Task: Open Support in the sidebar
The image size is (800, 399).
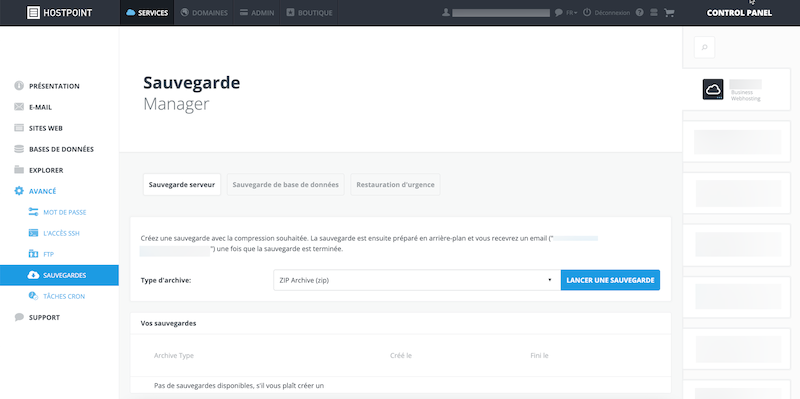Action: (44, 317)
